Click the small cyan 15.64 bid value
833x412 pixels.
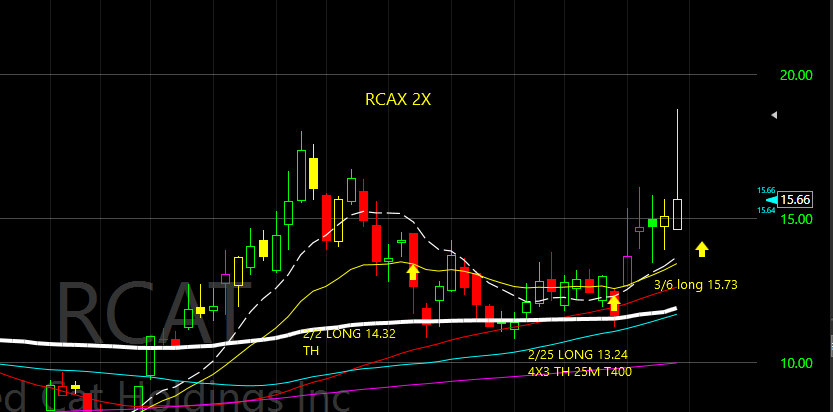767,210
